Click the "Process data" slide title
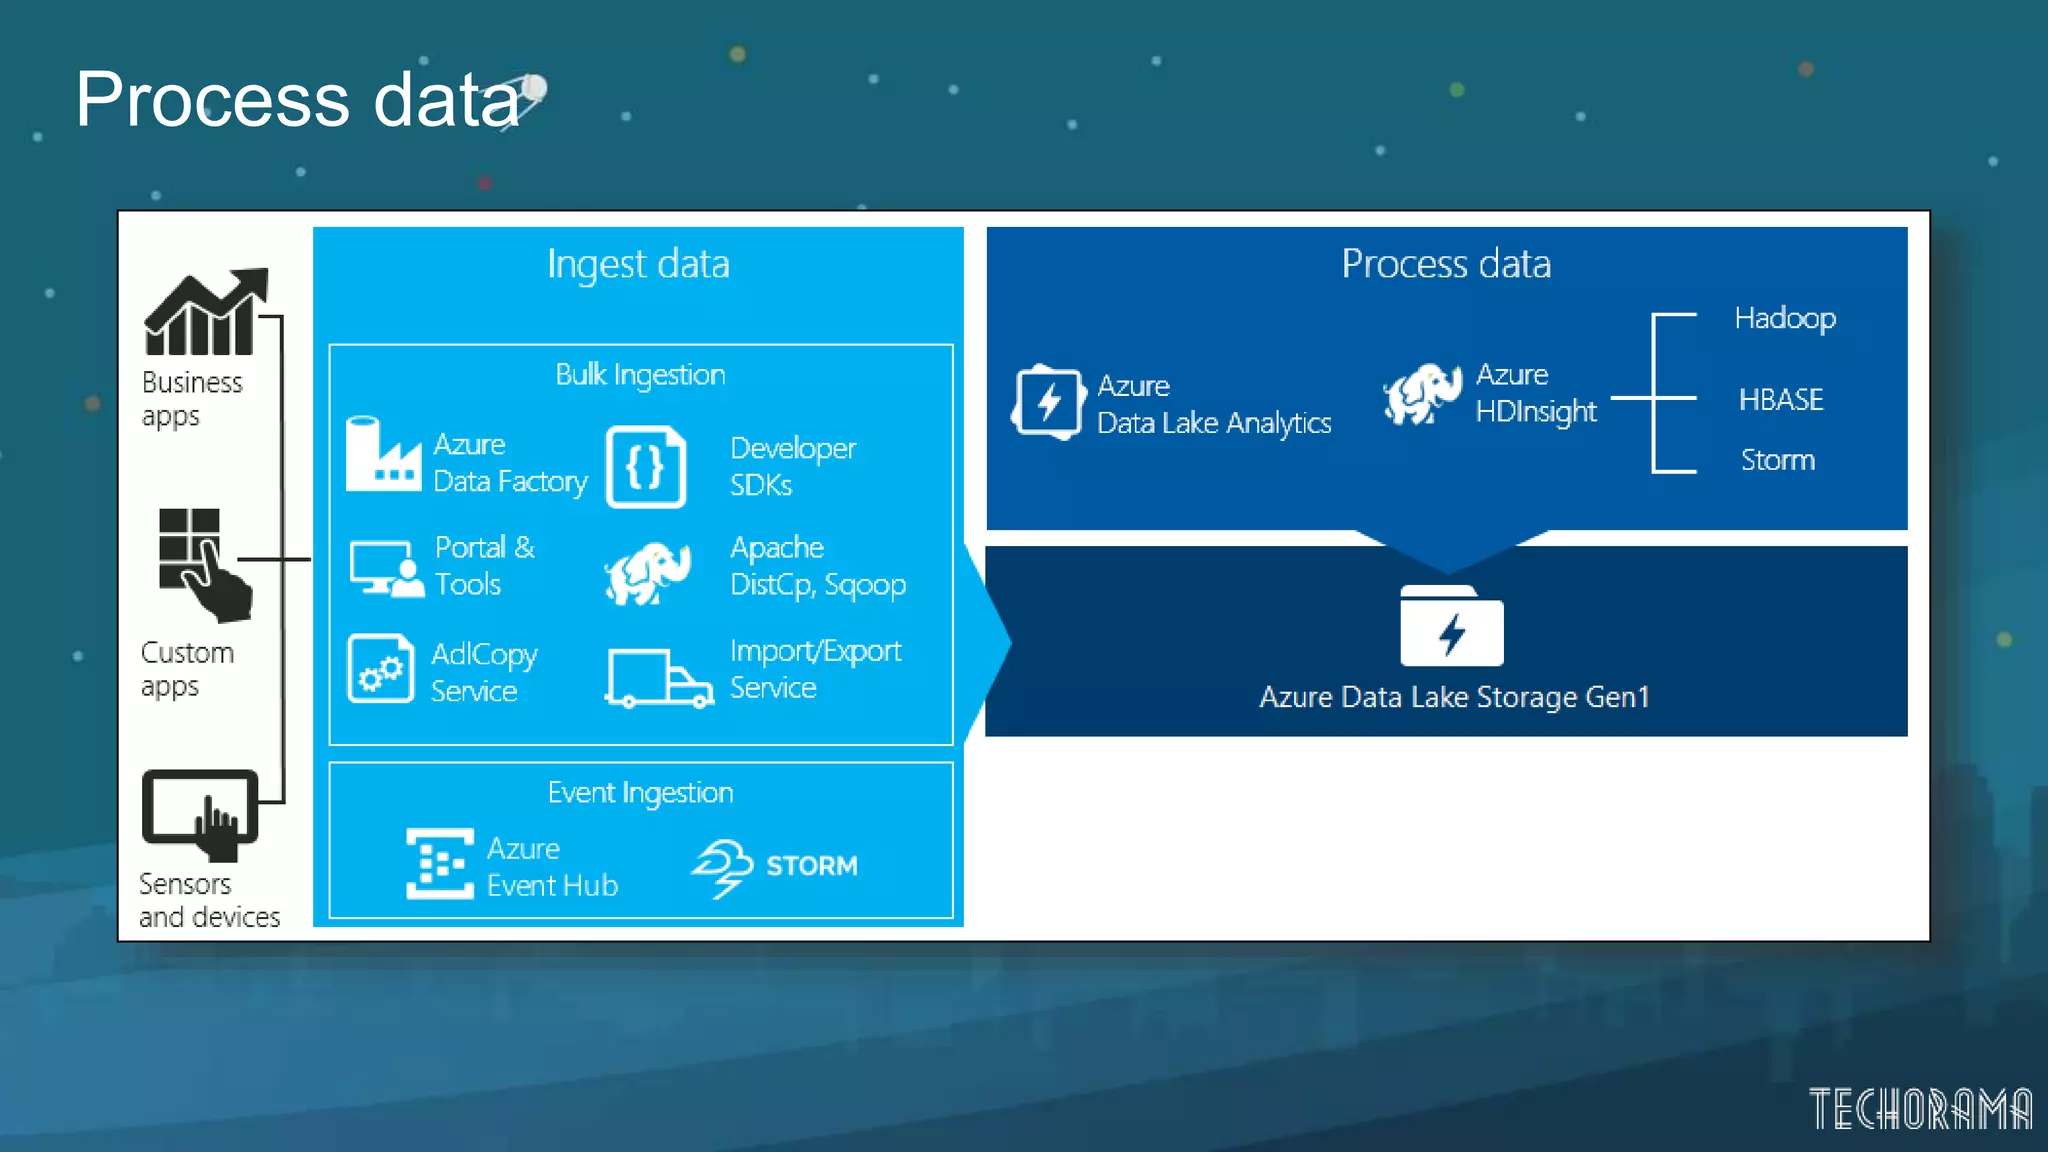 tap(298, 99)
